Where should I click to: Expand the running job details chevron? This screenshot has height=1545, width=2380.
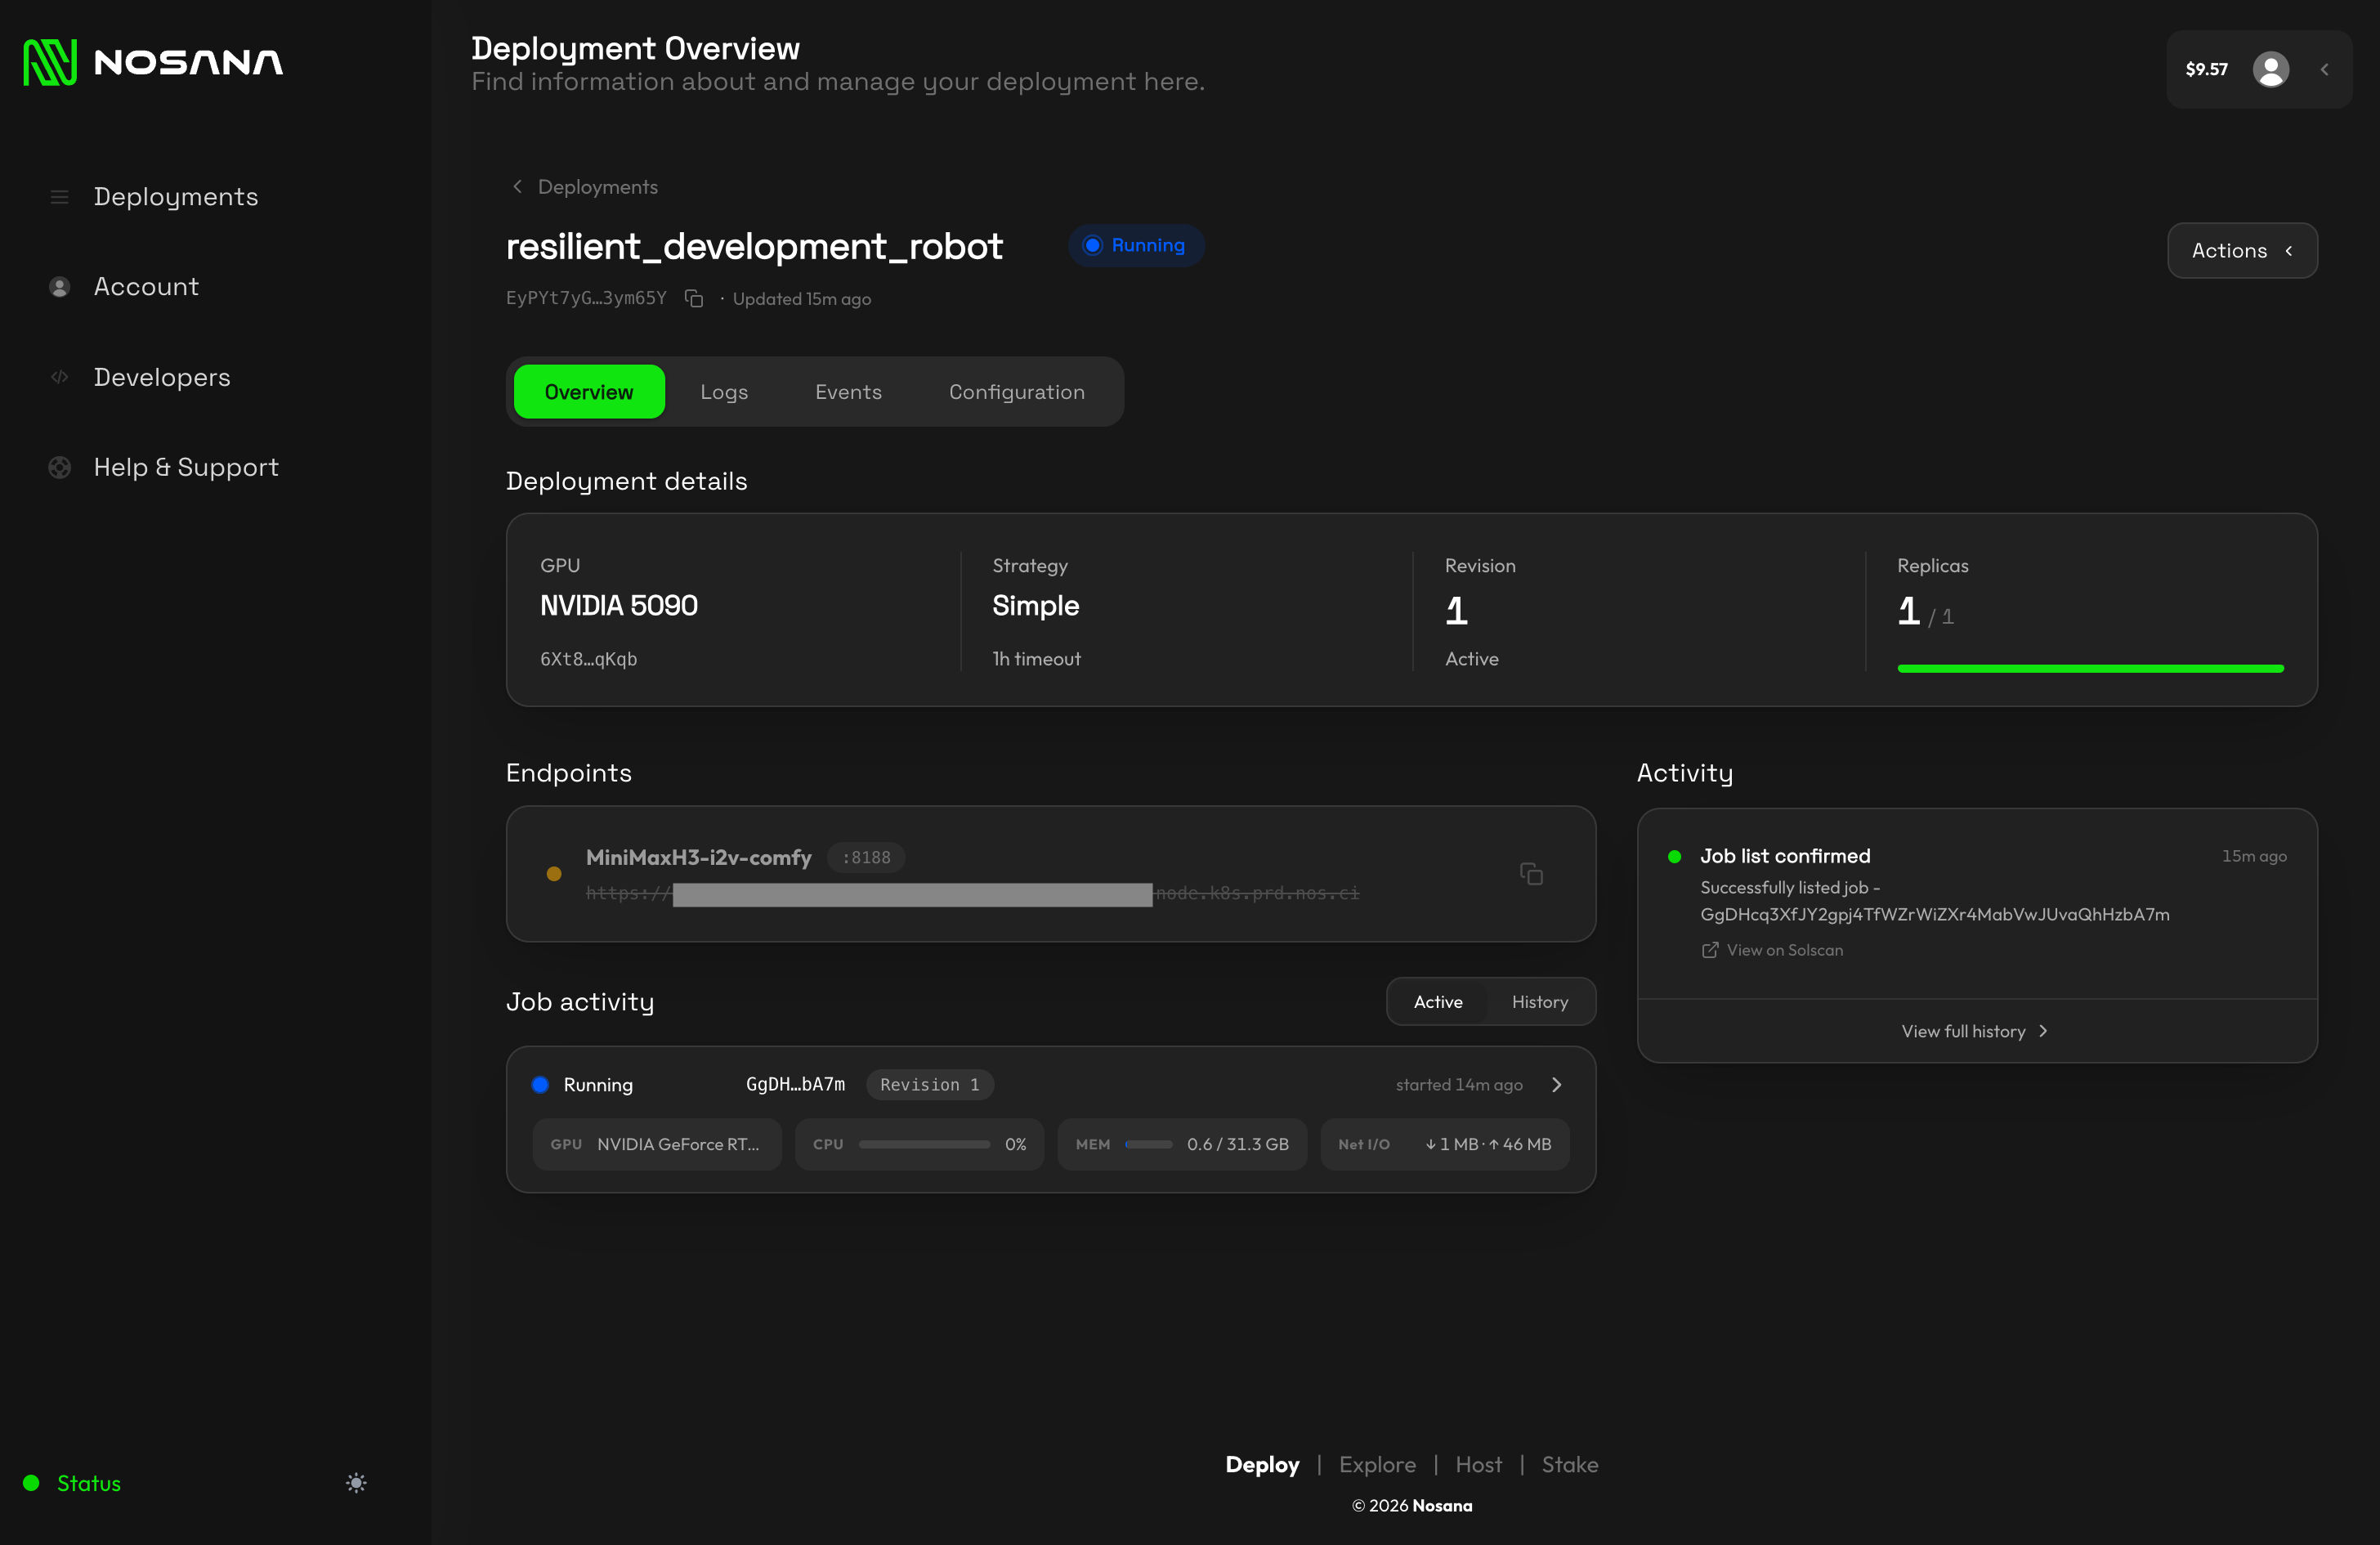point(1556,1084)
